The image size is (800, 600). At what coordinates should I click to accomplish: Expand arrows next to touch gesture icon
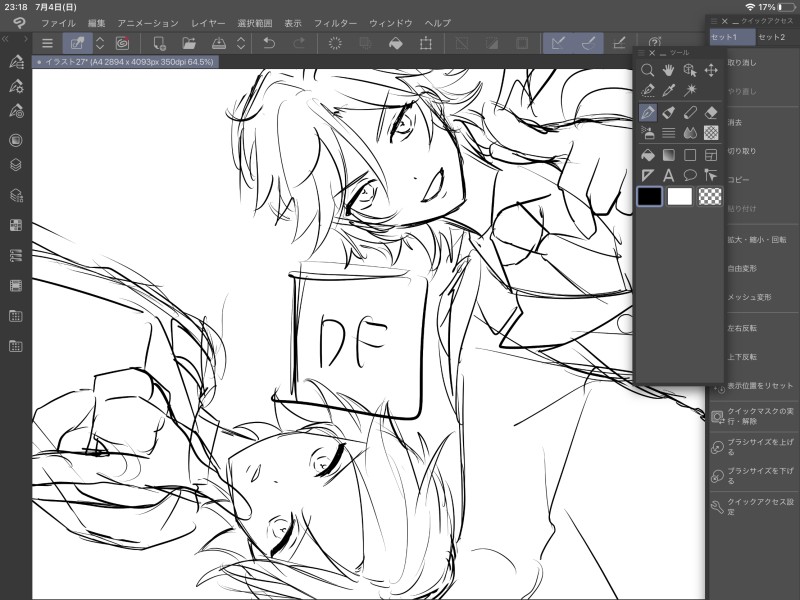[100, 43]
